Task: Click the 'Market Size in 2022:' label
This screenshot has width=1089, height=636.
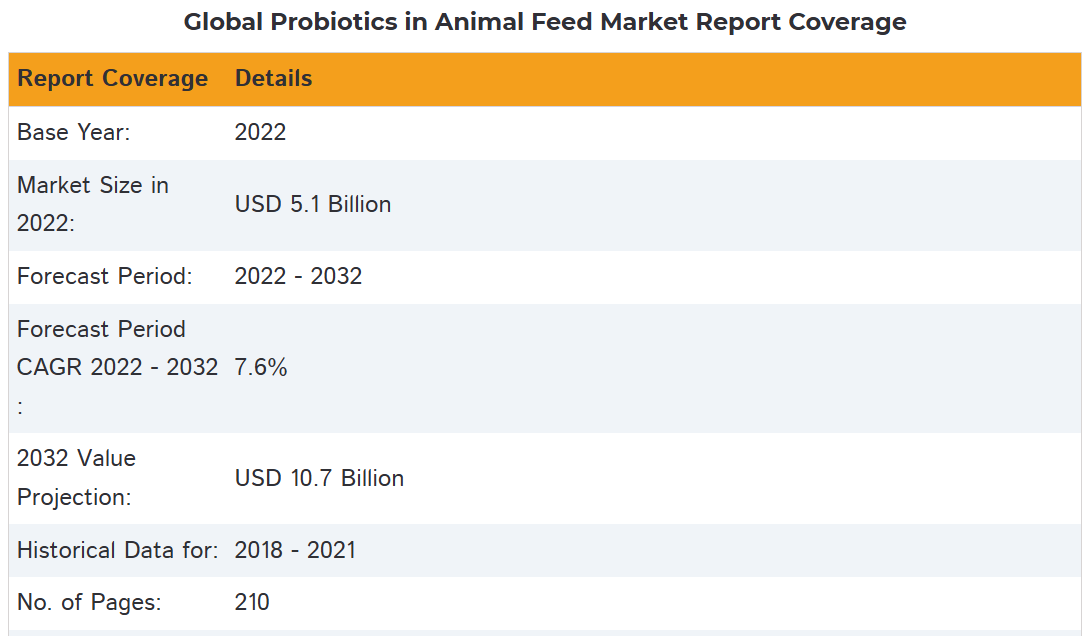Action: click(93, 204)
